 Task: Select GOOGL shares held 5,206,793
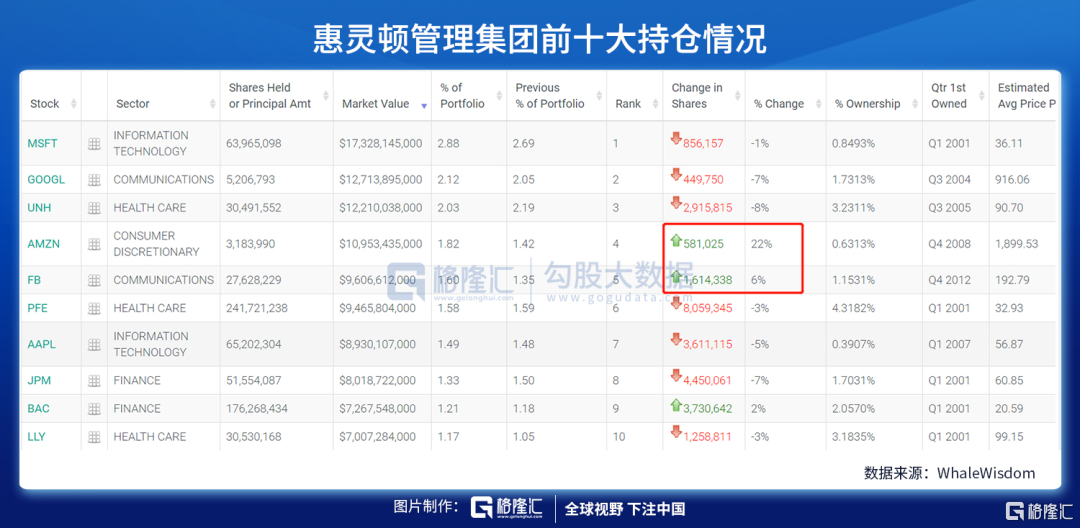[250, 180]
